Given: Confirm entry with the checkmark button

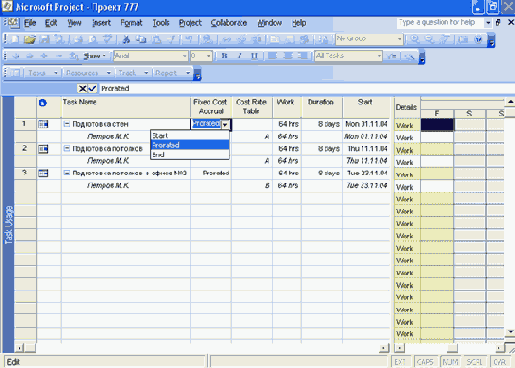Looking at the screenshot, I should (x=92, y=88).
